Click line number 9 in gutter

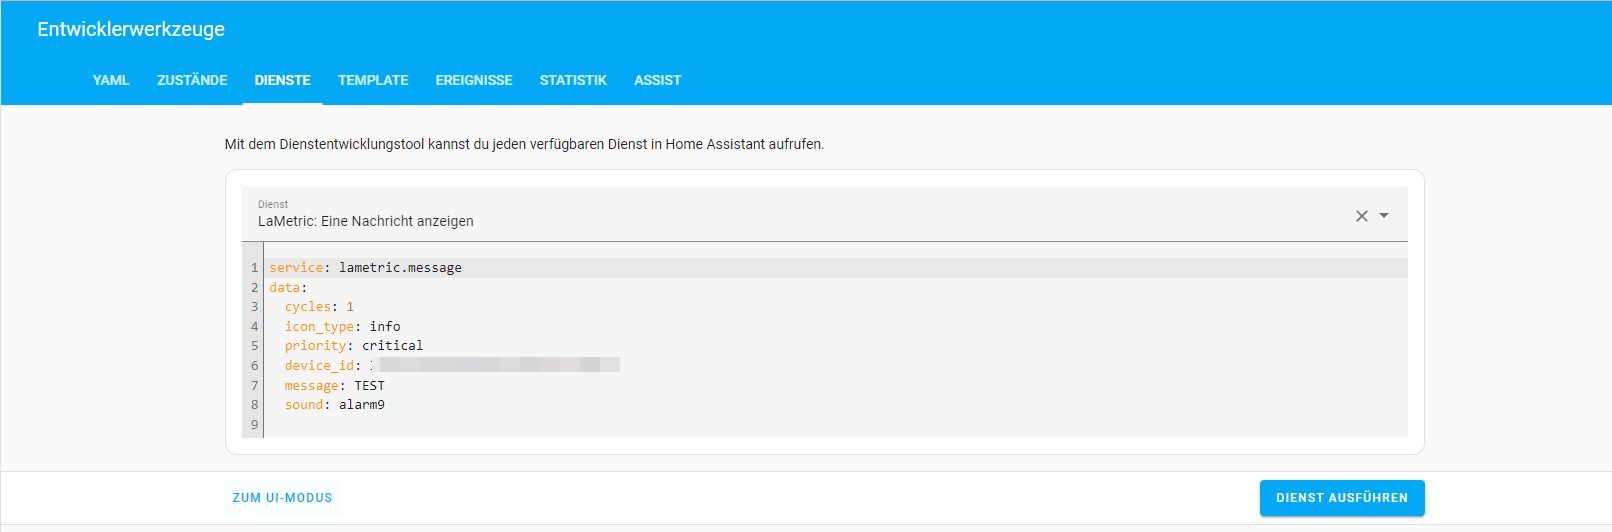click(254, 424)
